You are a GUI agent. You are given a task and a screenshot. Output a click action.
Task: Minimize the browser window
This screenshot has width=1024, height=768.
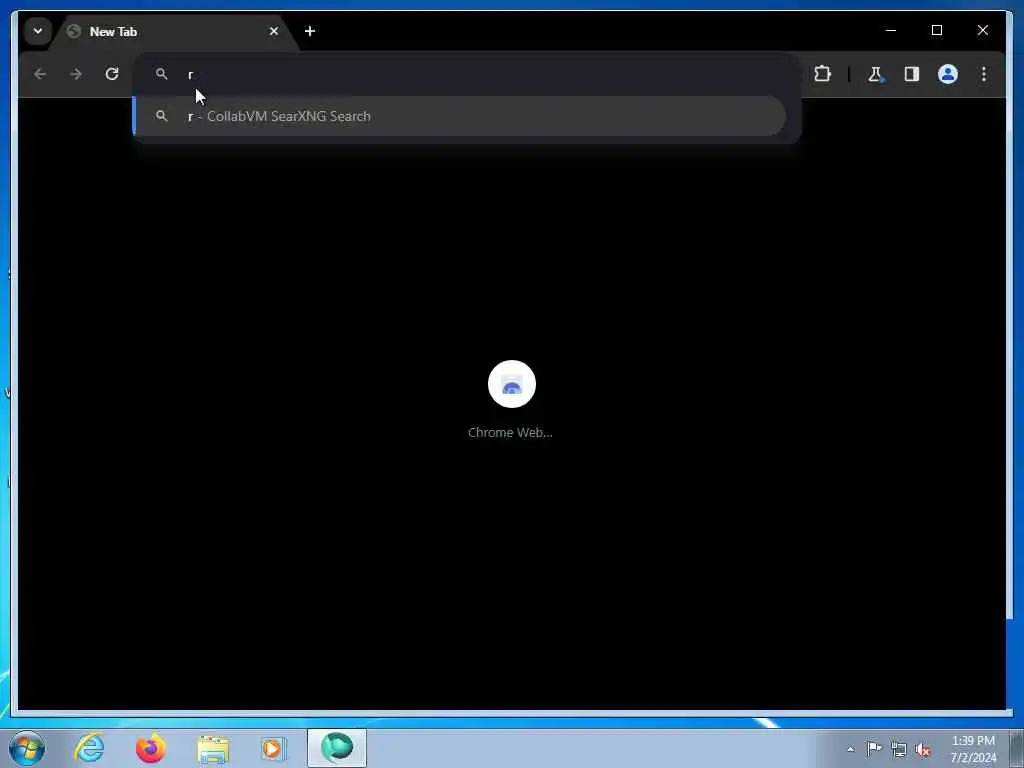tap(891, 30)
